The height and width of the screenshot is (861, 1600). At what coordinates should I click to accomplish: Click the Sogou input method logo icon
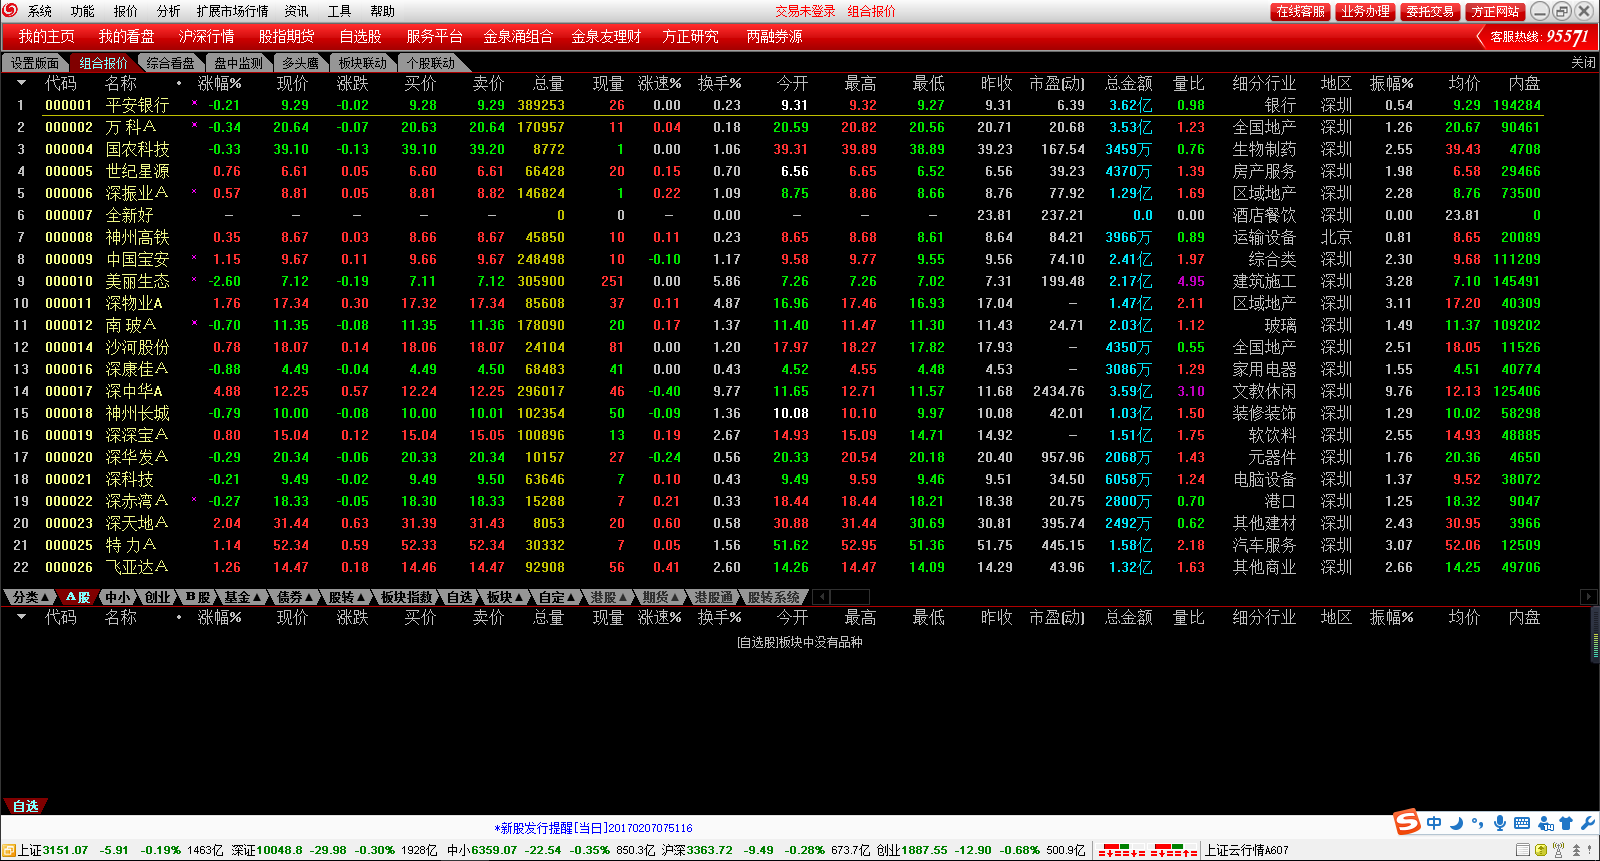tap(1408, 822)
